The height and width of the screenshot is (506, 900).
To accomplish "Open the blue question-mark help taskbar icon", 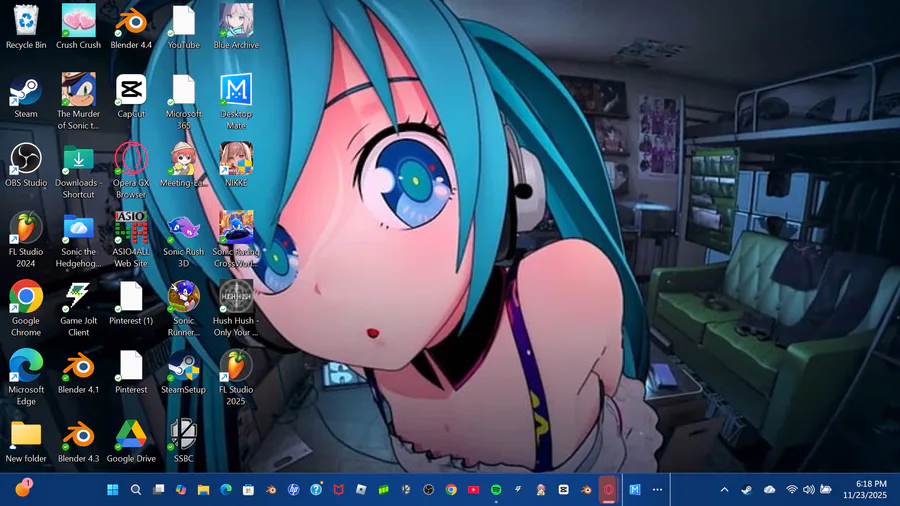I will click(316, 489).
